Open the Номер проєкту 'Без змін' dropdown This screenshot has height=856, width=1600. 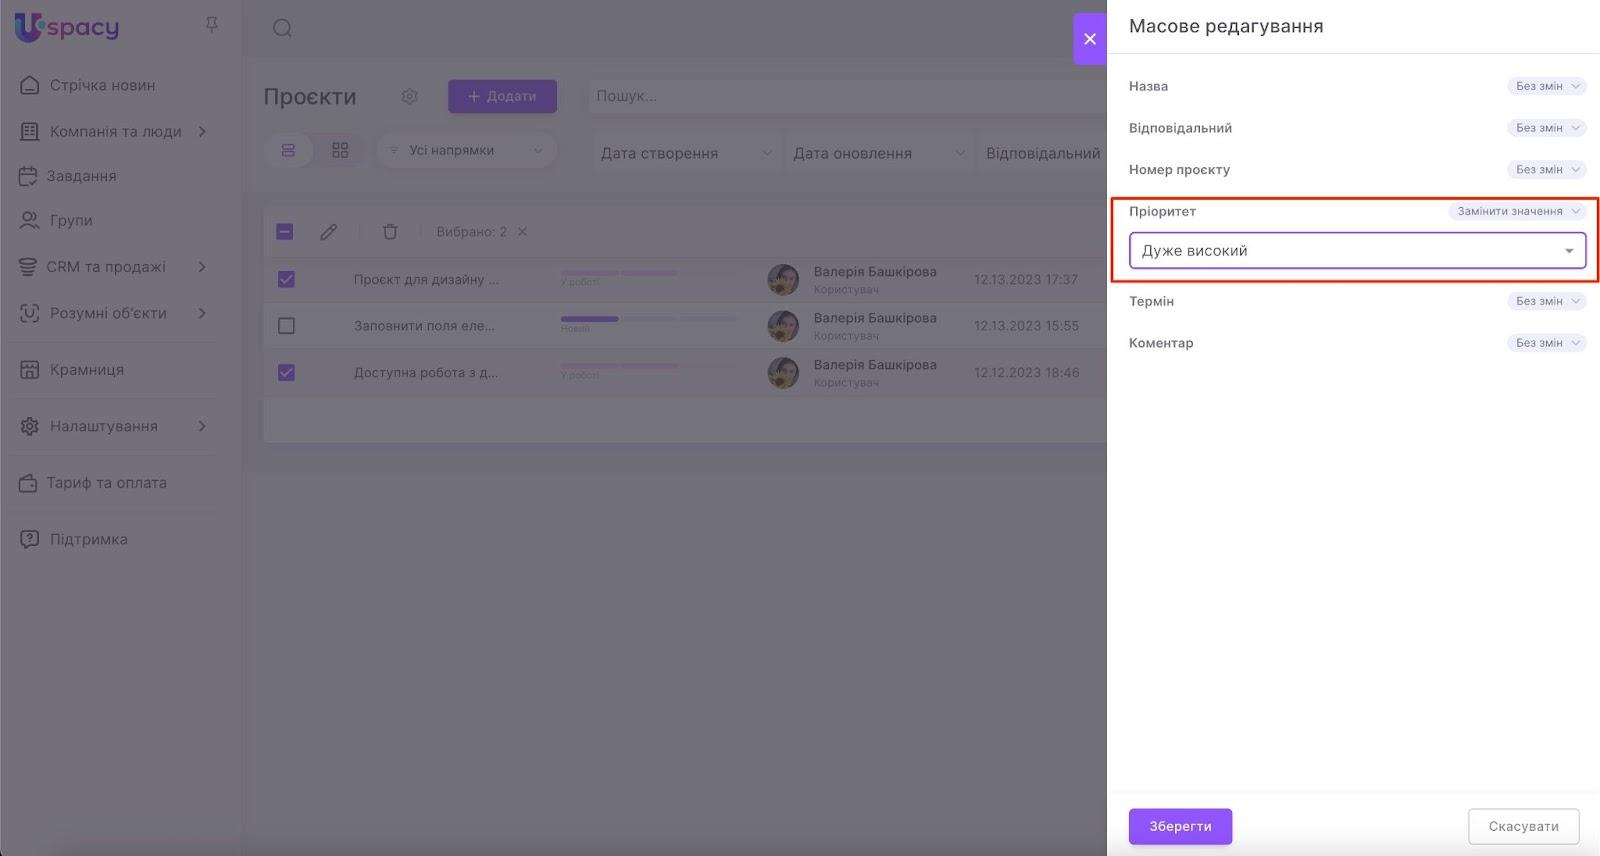(x=1547, y=170)
